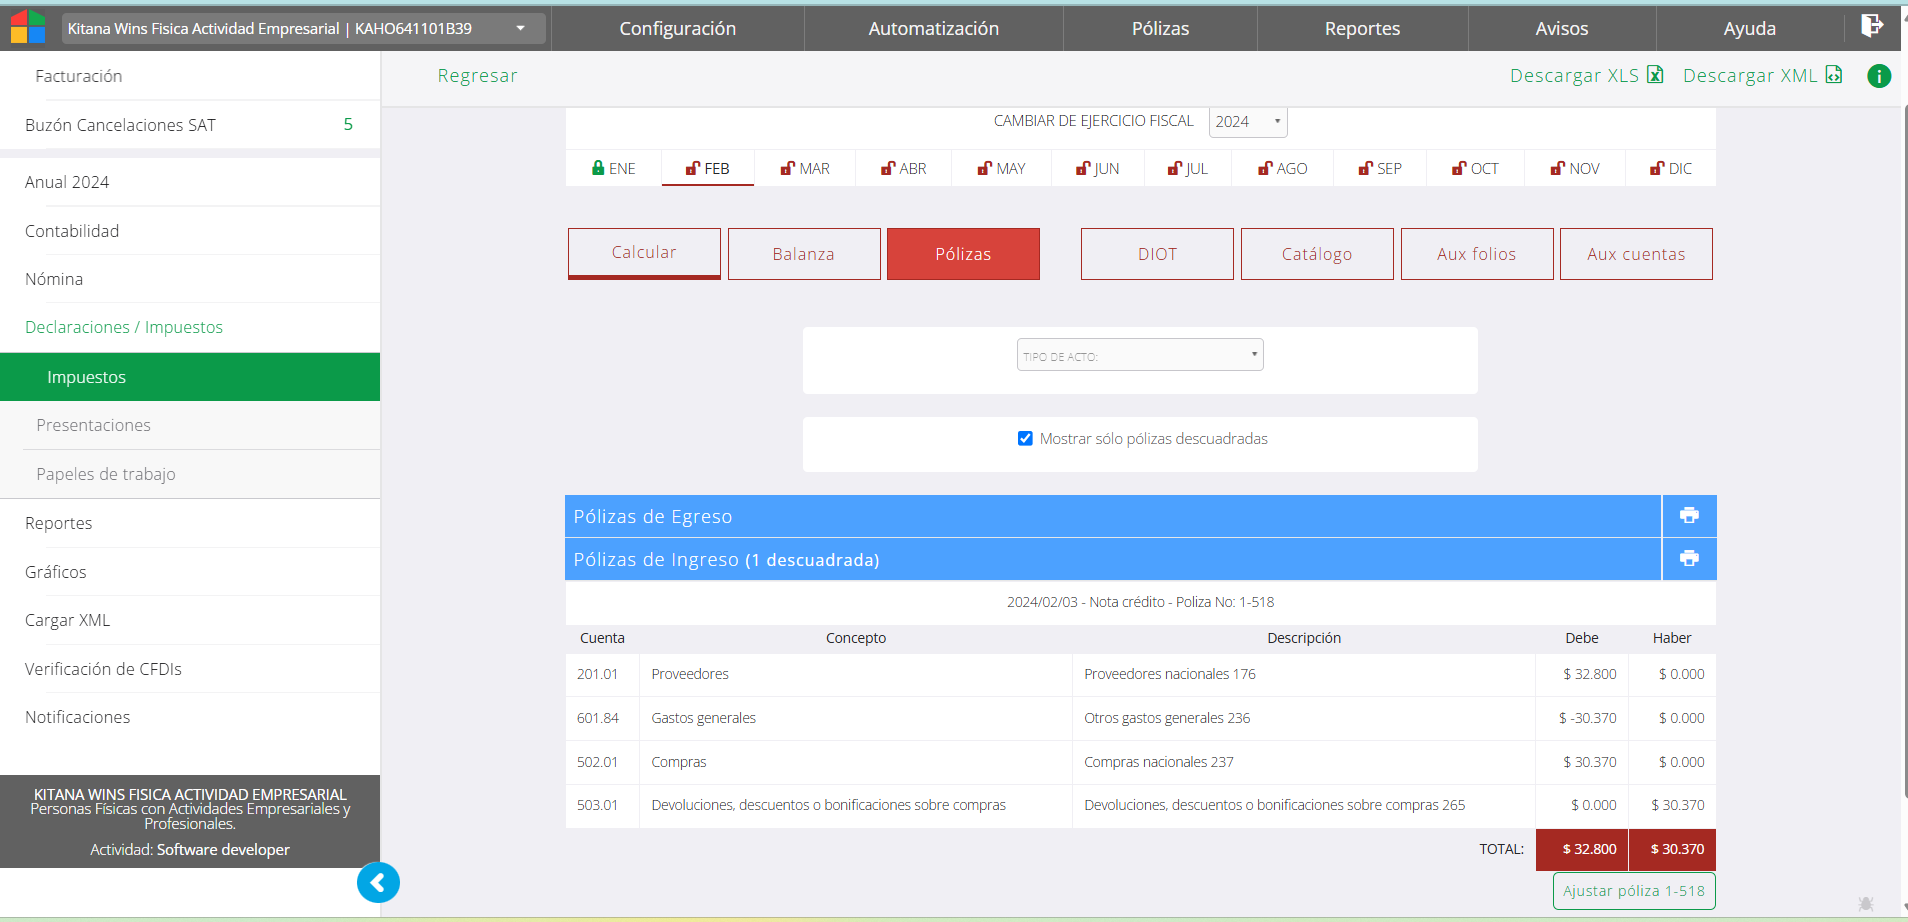
Task: Click the bug icon at bottom right
Action: [x=1866, y=903]
